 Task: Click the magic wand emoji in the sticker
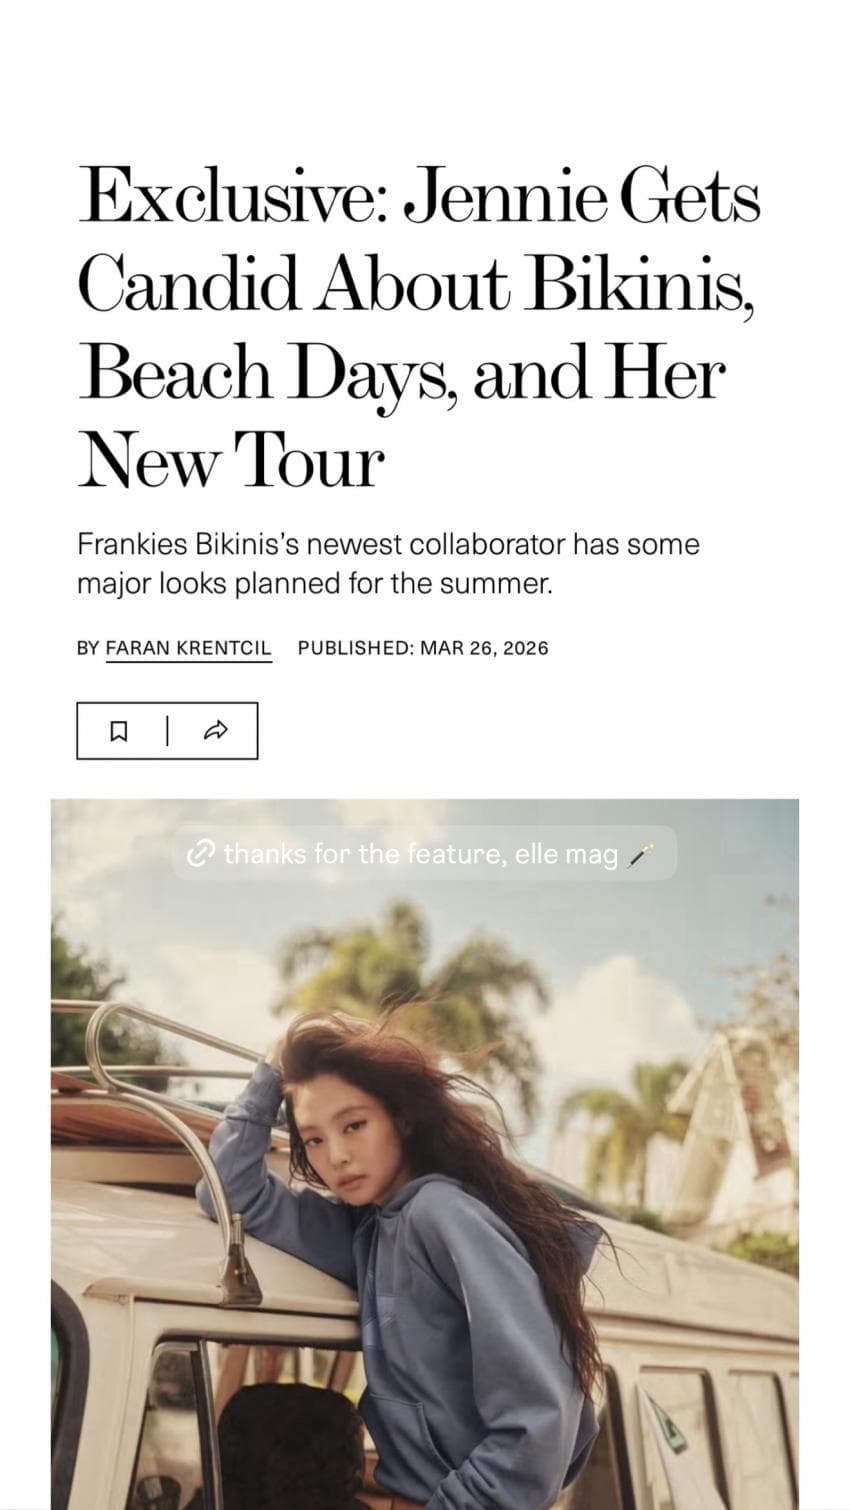point(640,855)
